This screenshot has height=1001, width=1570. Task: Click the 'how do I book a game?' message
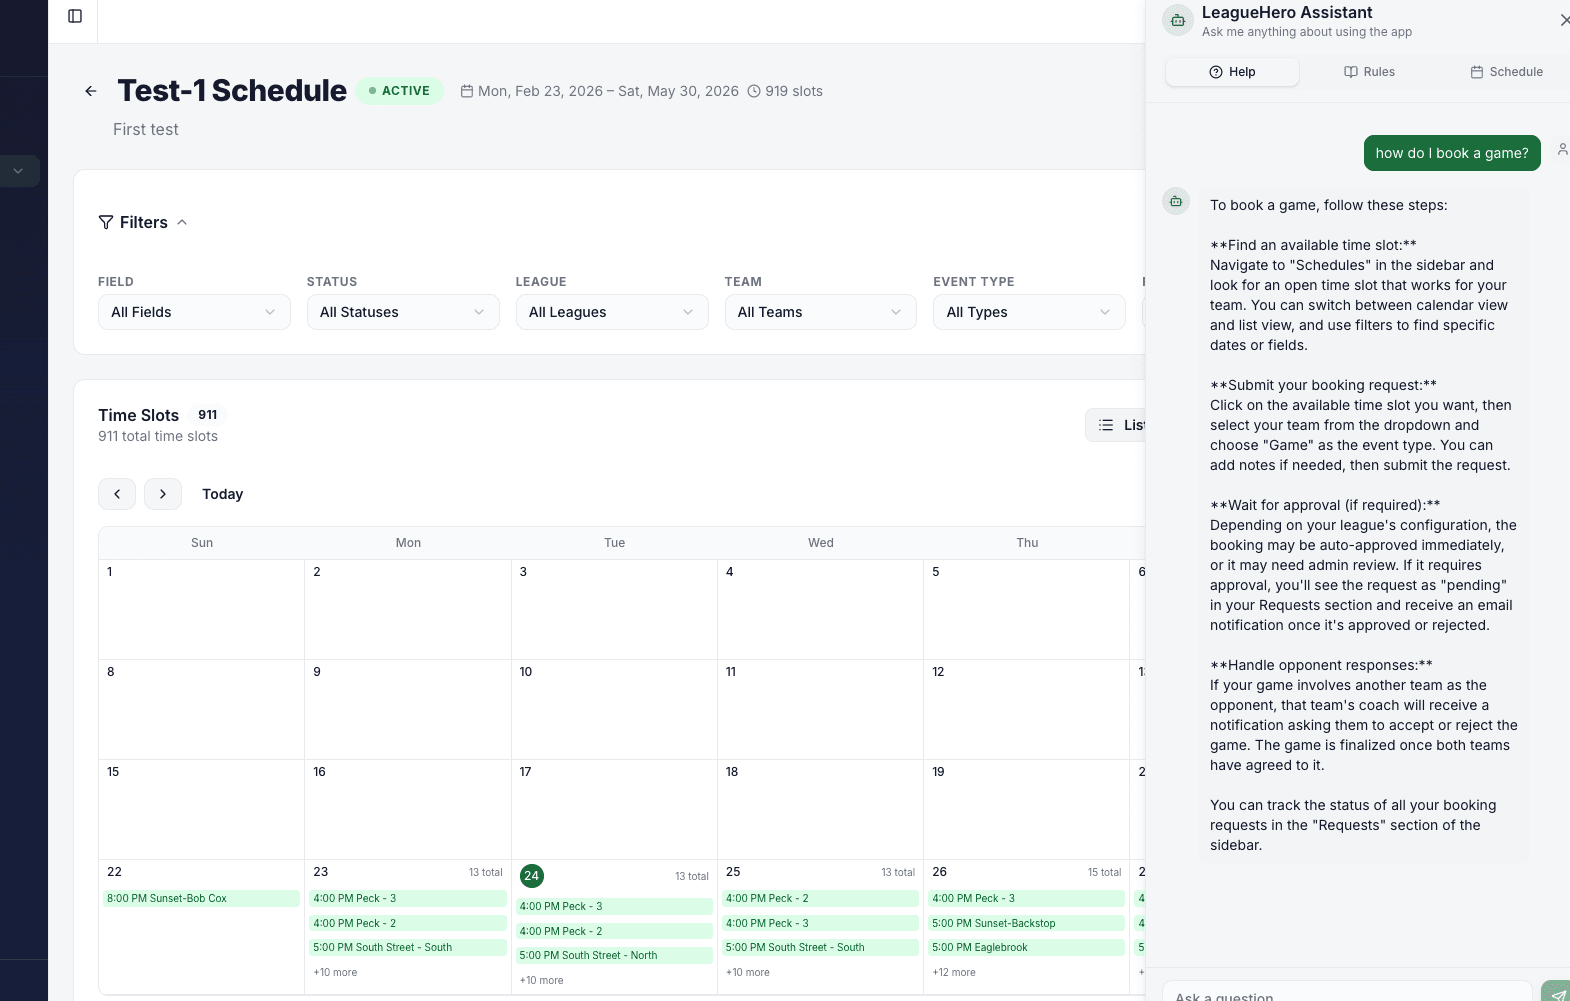pos(1452,153)
